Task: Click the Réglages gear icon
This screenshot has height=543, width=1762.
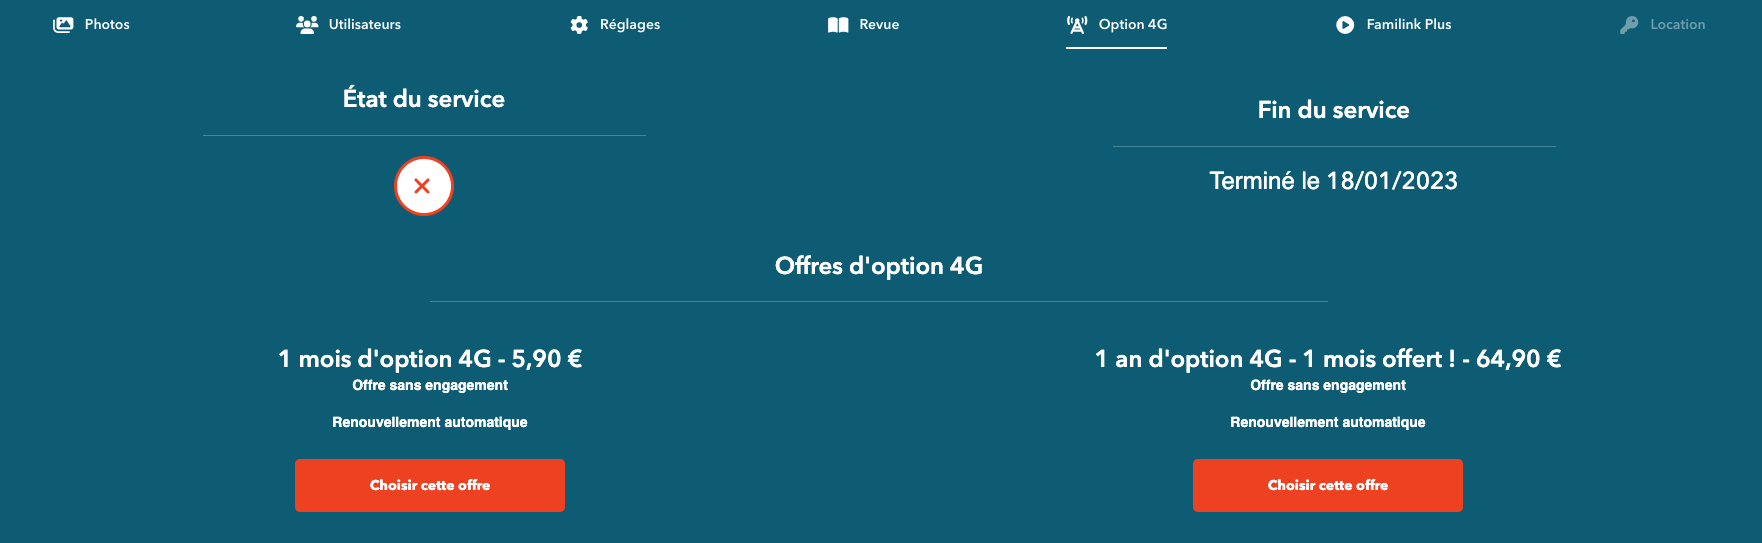Action: click(x=579, y=25)
